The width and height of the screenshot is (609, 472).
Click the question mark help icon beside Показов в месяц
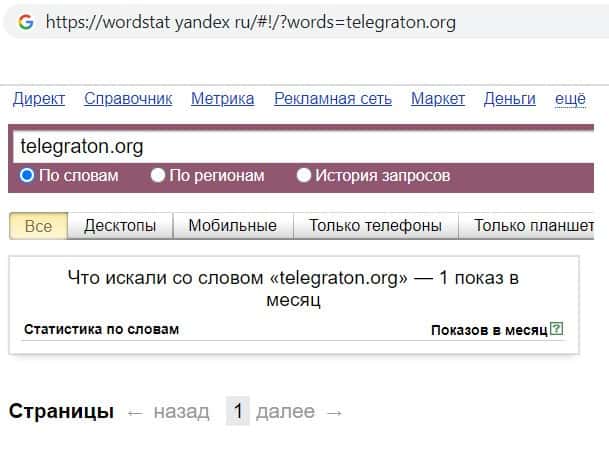tap(557, 329)
